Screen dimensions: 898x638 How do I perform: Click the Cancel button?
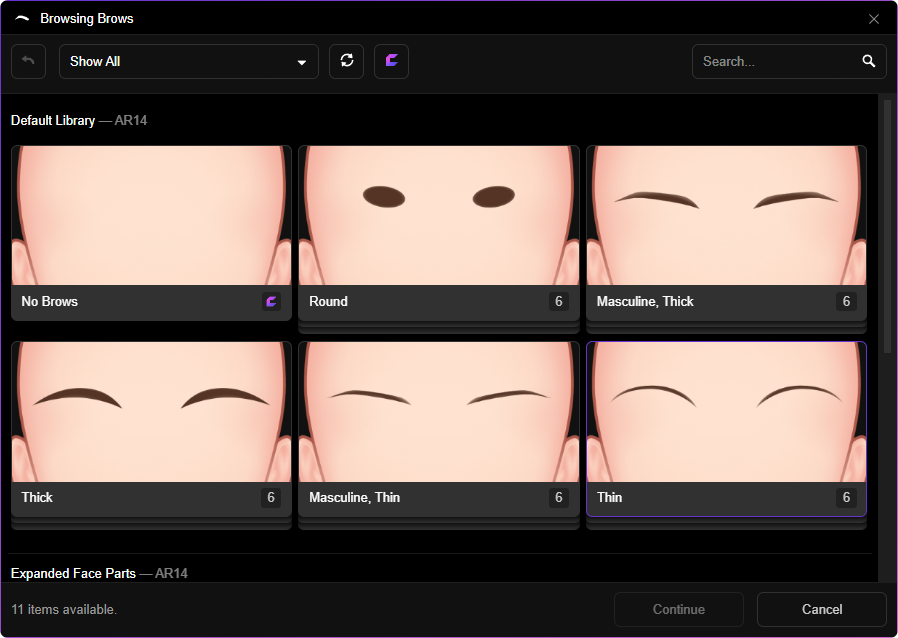[x=821, y=609]
